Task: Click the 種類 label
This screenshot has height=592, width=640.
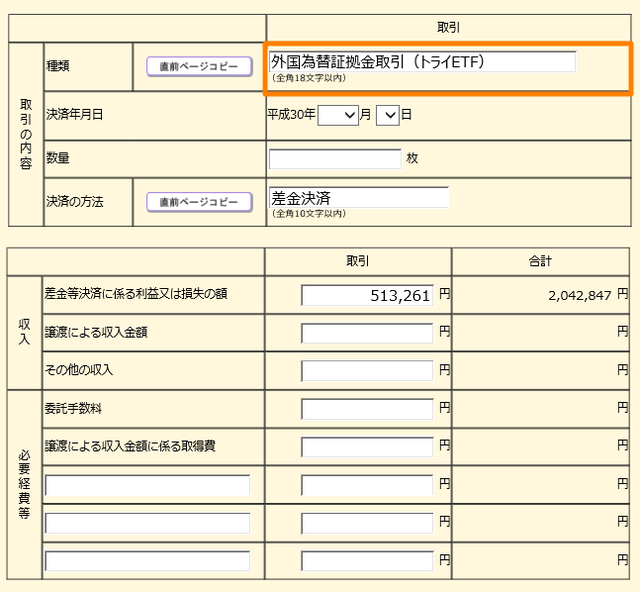Action: click(x=58, y=66)
